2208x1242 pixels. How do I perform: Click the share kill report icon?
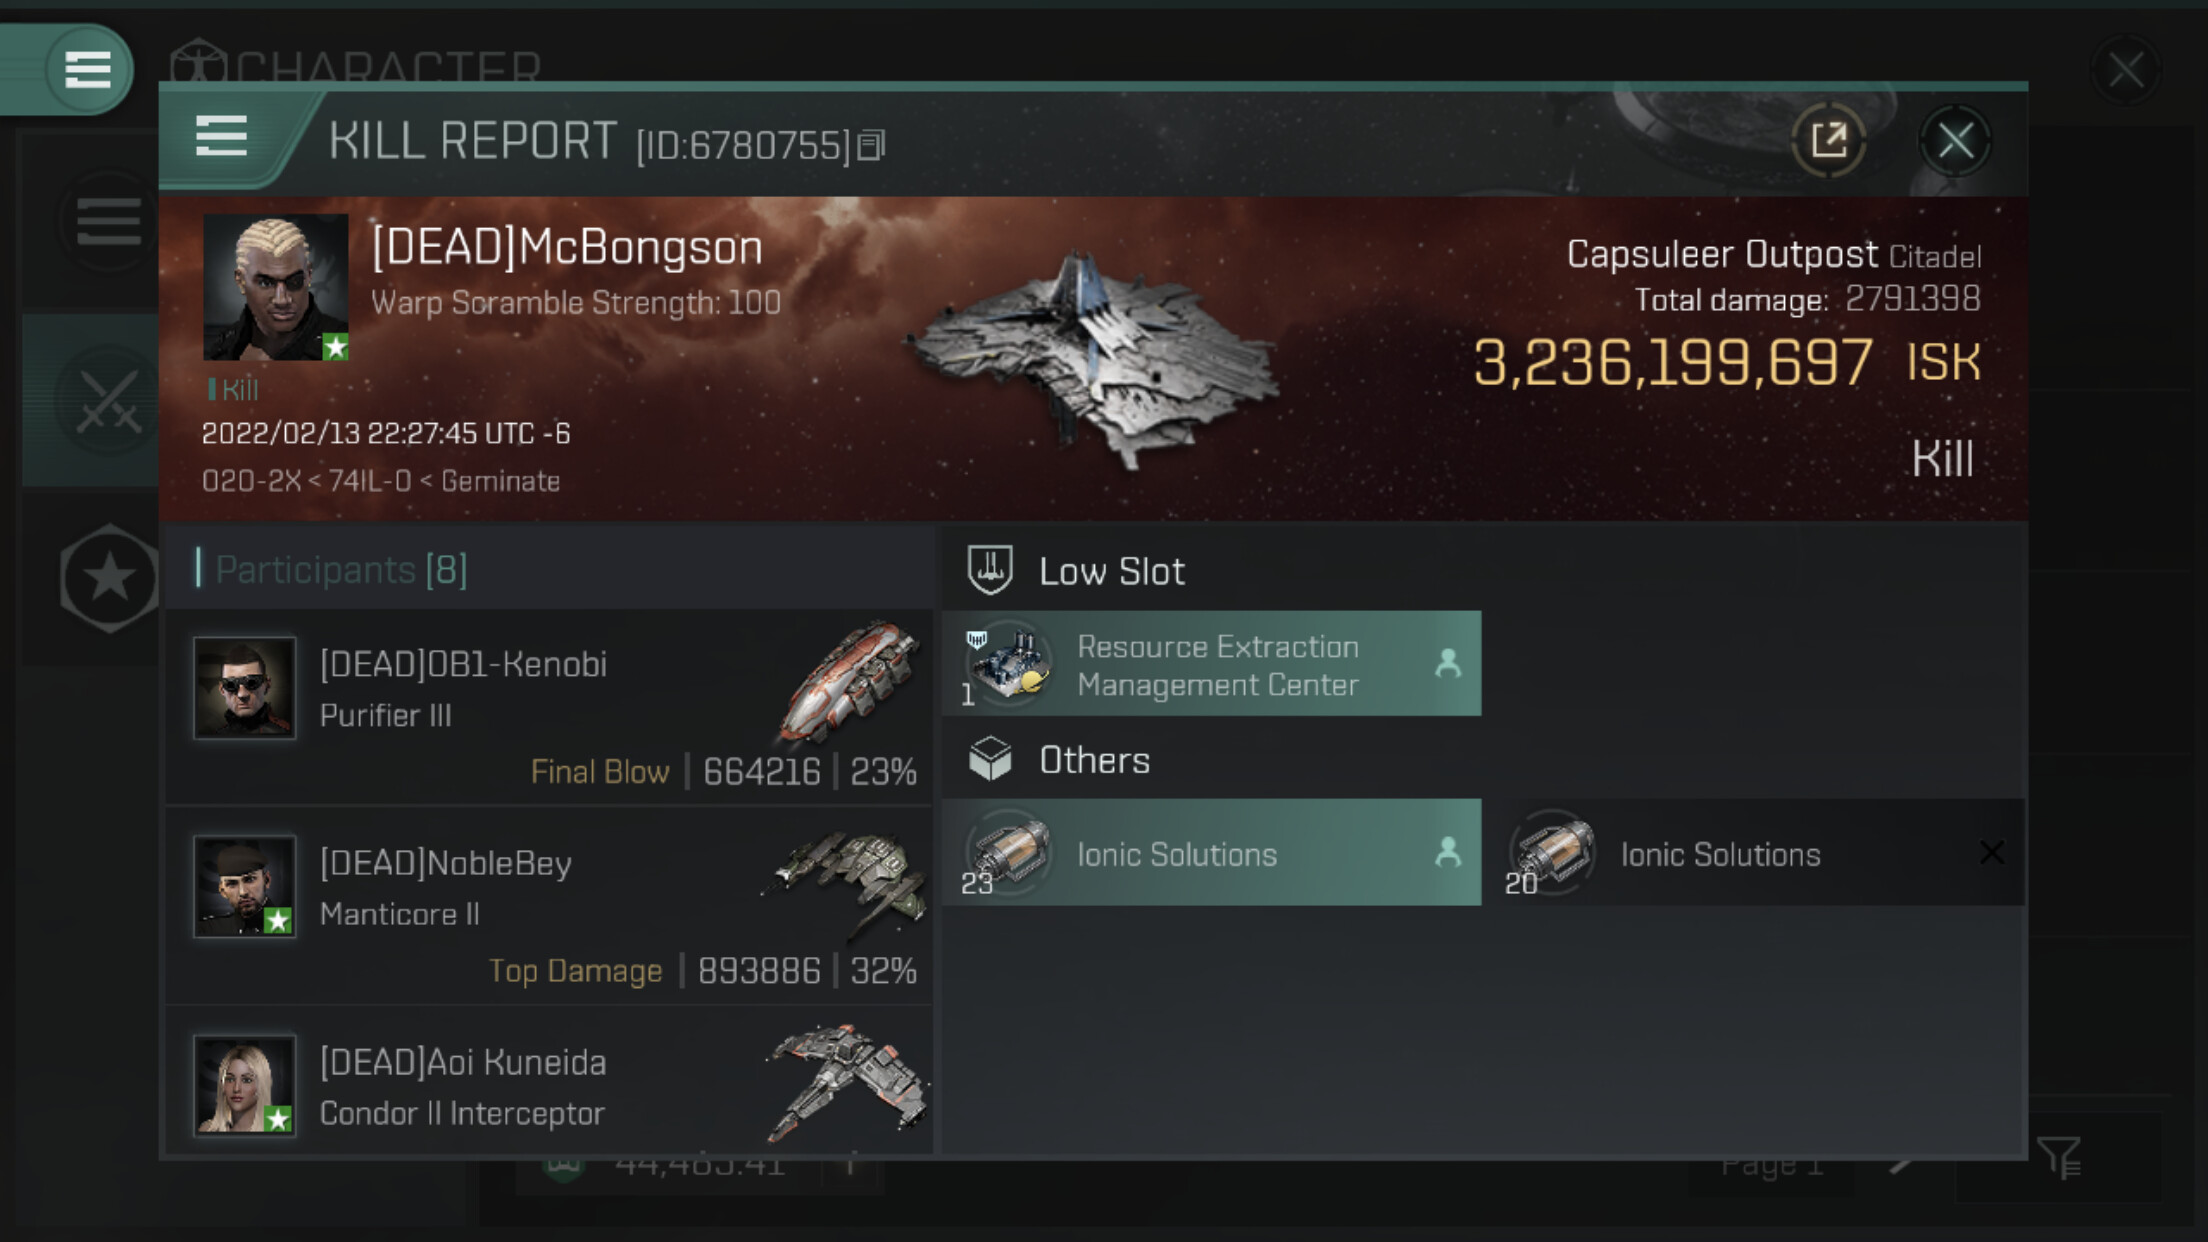(1829, 141)
